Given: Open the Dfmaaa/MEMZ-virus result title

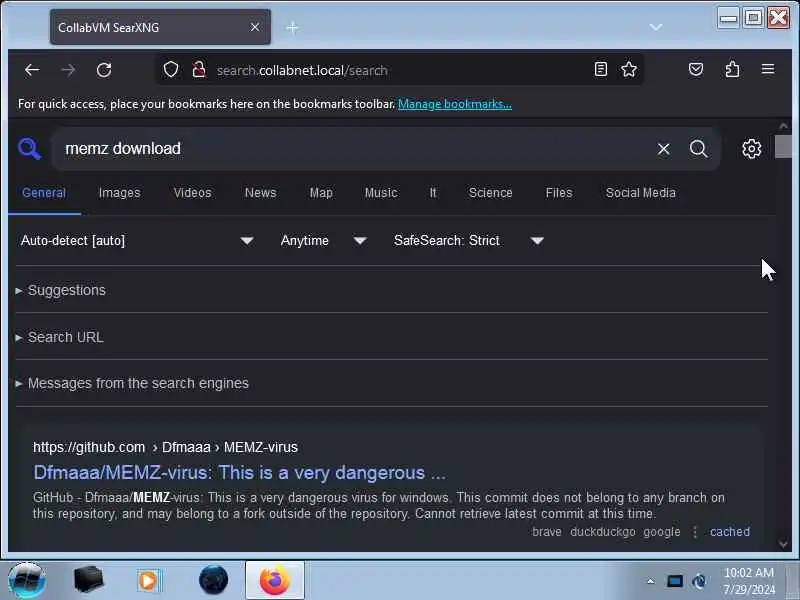Looking at the screenshot, I should click(239, 473).
